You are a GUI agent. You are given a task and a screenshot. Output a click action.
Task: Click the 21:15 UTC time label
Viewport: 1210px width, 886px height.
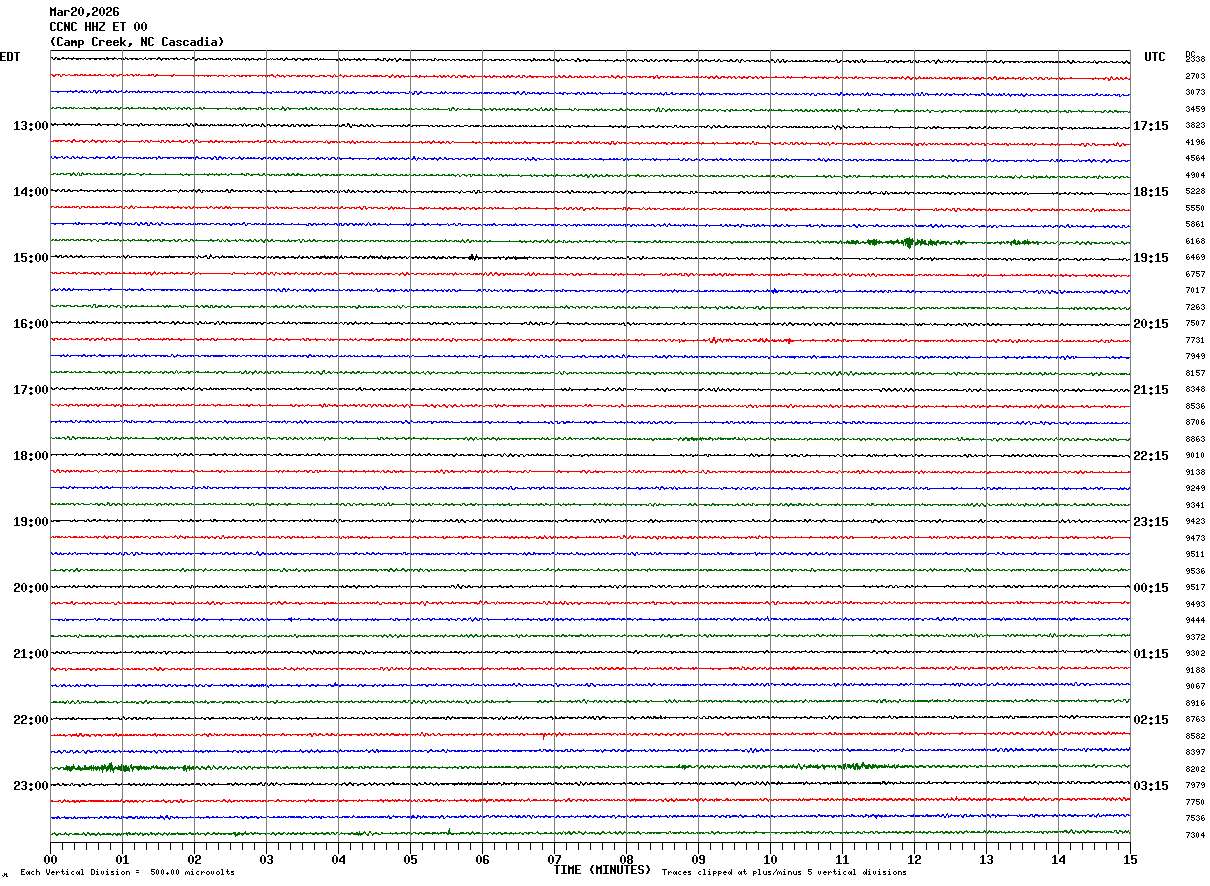coord(1151,390)
